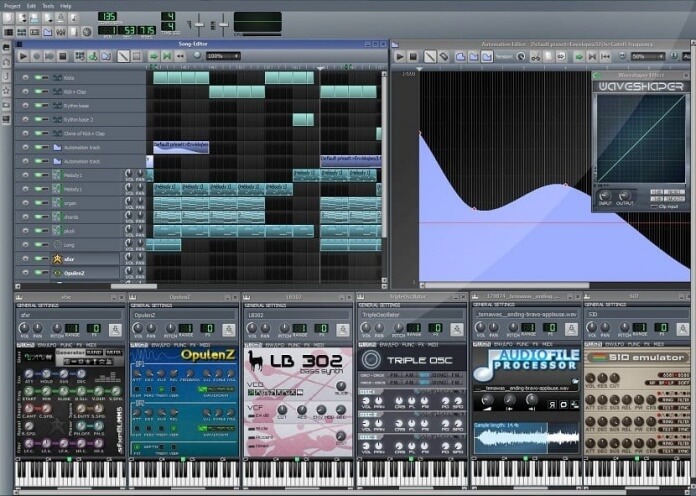Save preset button in LB302 window
Screen dimensions: 696x496
[x=343, y=329]
